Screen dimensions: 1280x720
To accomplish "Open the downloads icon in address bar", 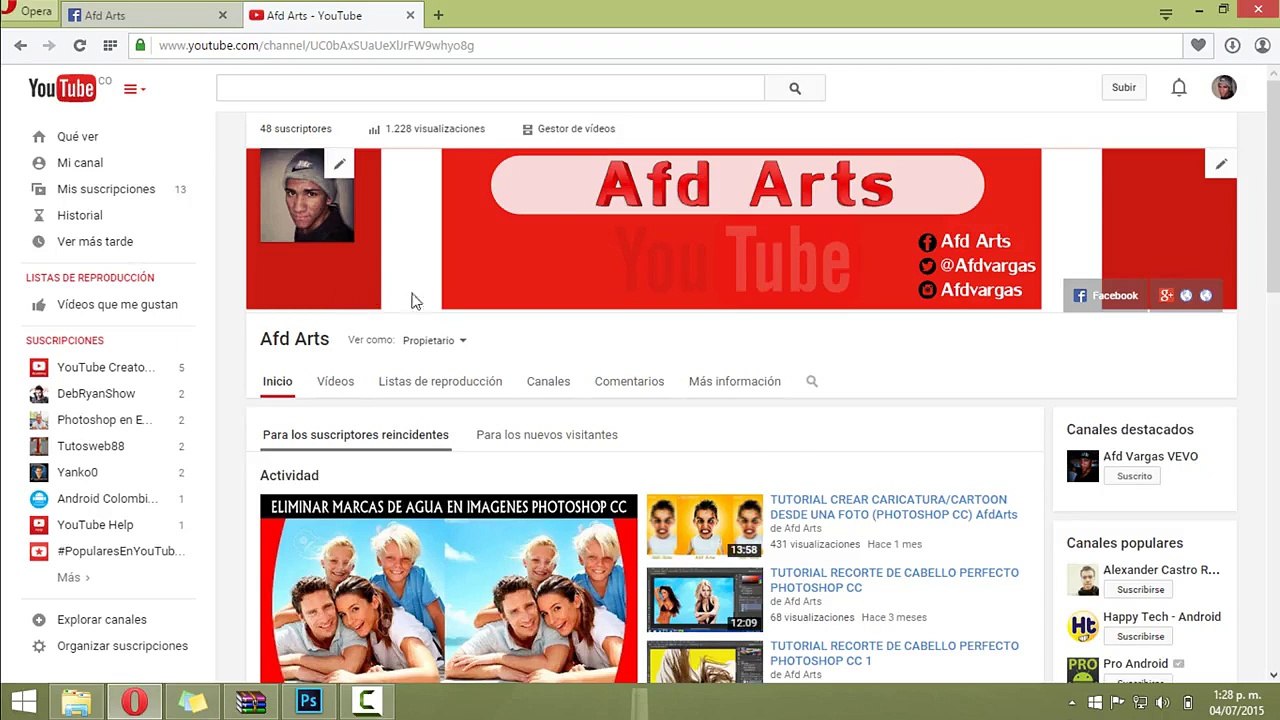I will (x=1232, y=45).
